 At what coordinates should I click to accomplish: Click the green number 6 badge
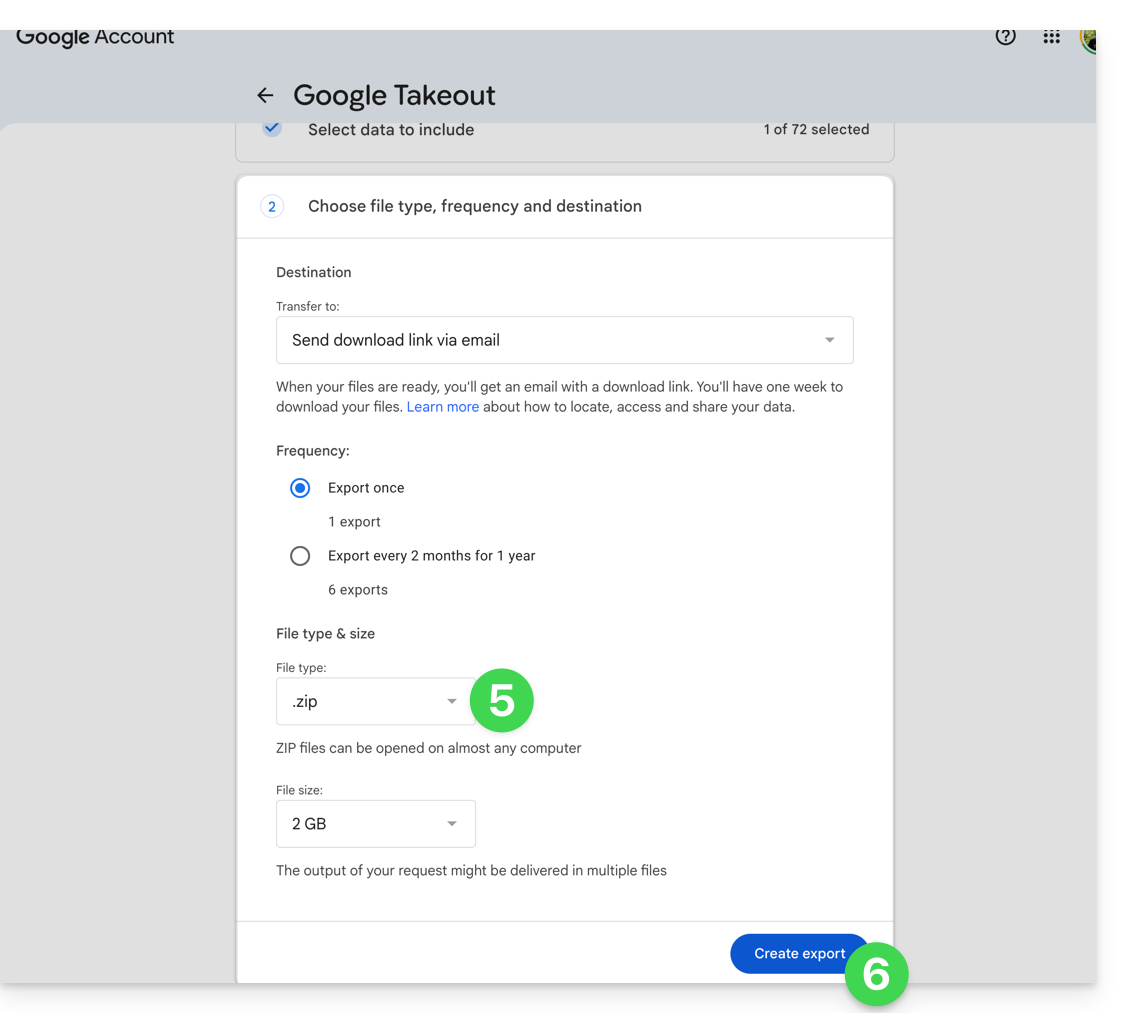pos(876,974)
